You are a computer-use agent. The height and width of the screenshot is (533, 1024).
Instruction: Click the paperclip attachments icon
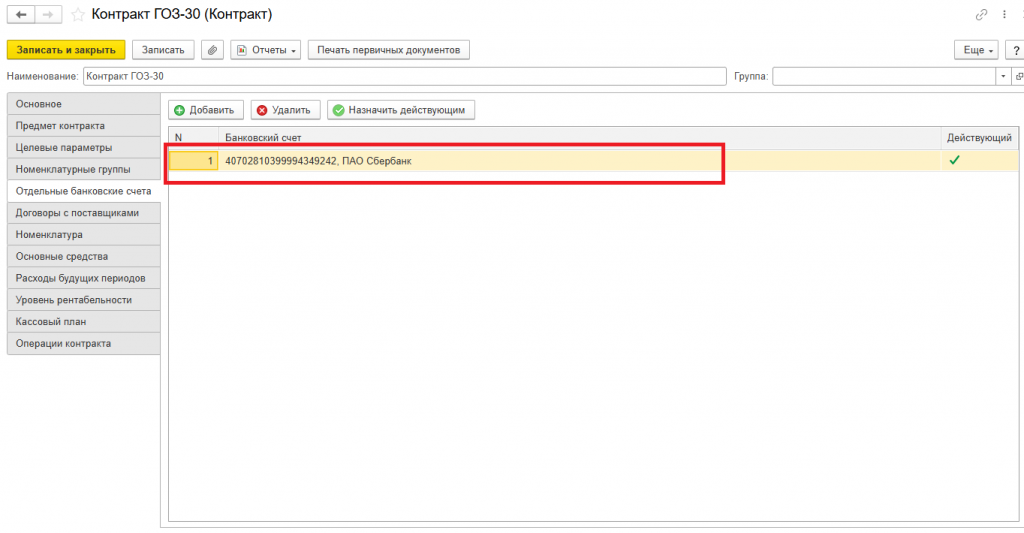point(212,50)
